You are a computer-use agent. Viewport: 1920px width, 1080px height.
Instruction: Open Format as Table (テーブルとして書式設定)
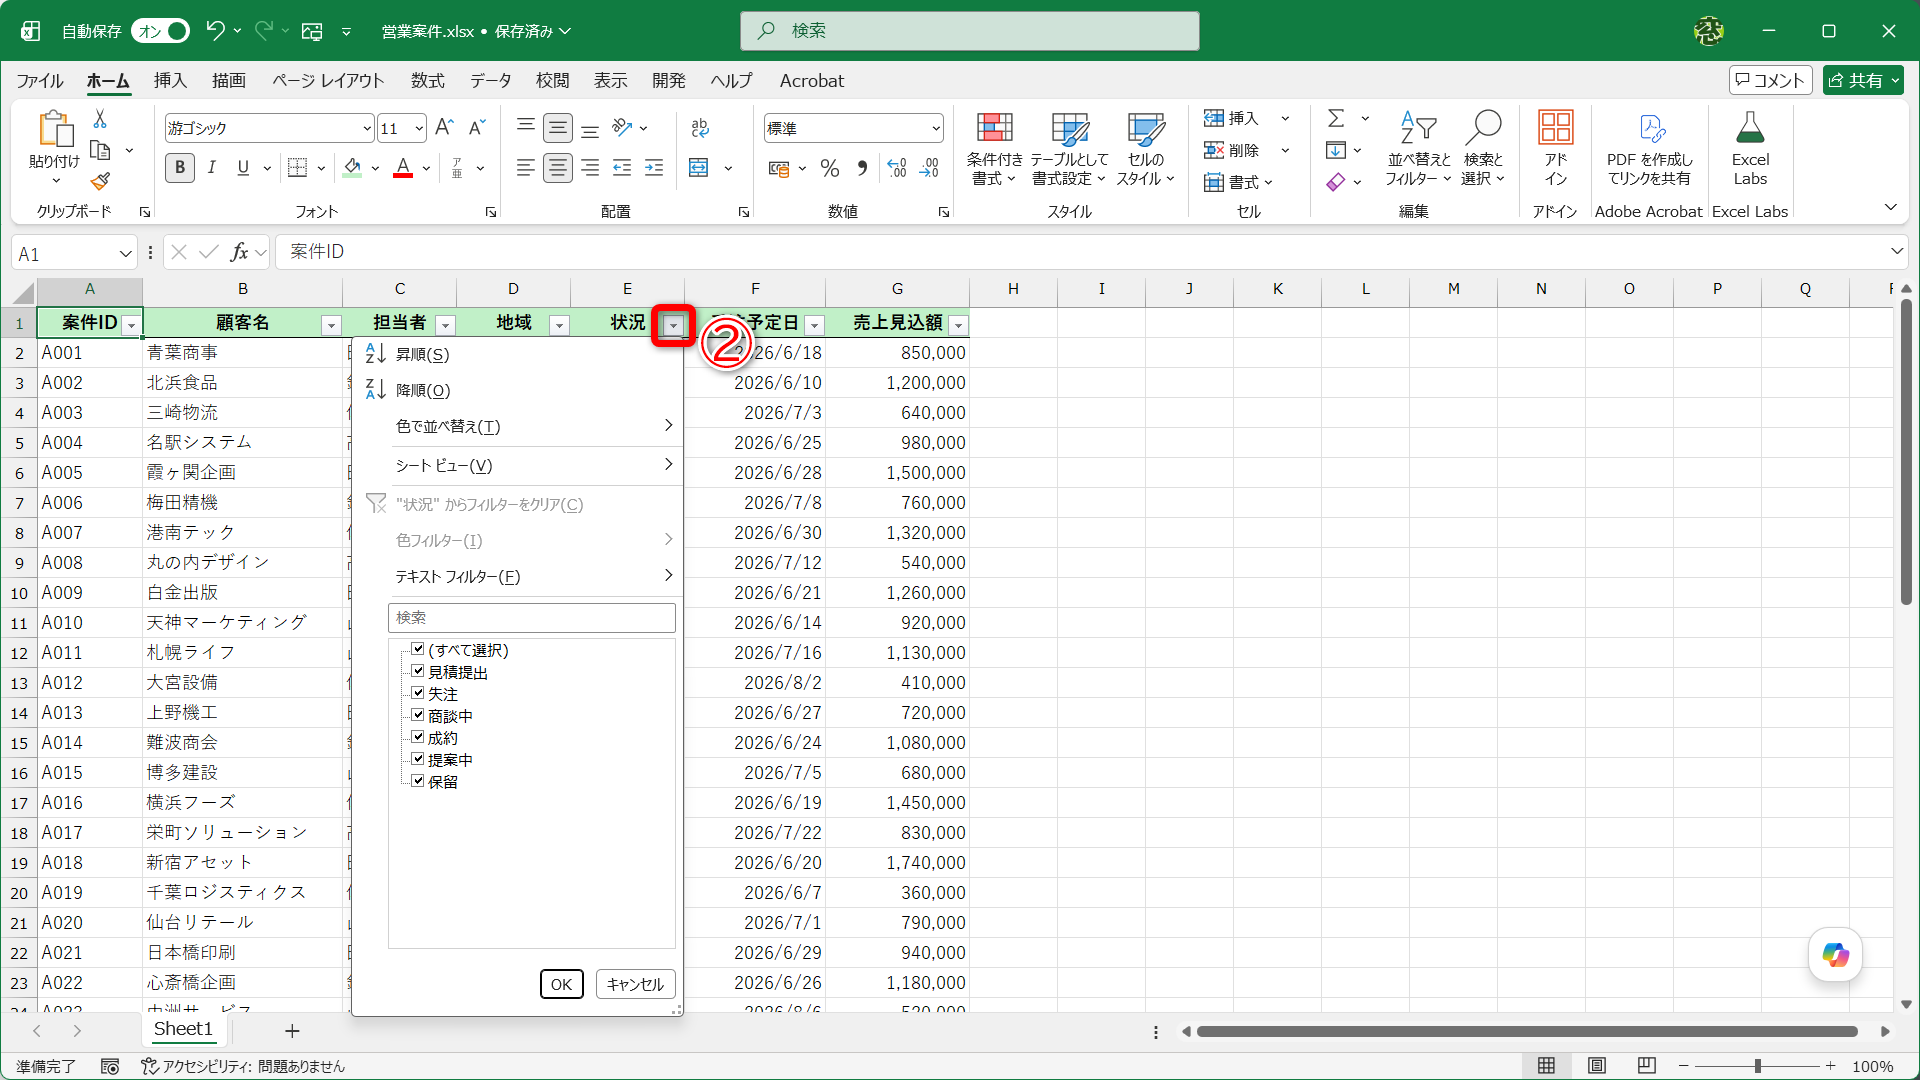1069,148
